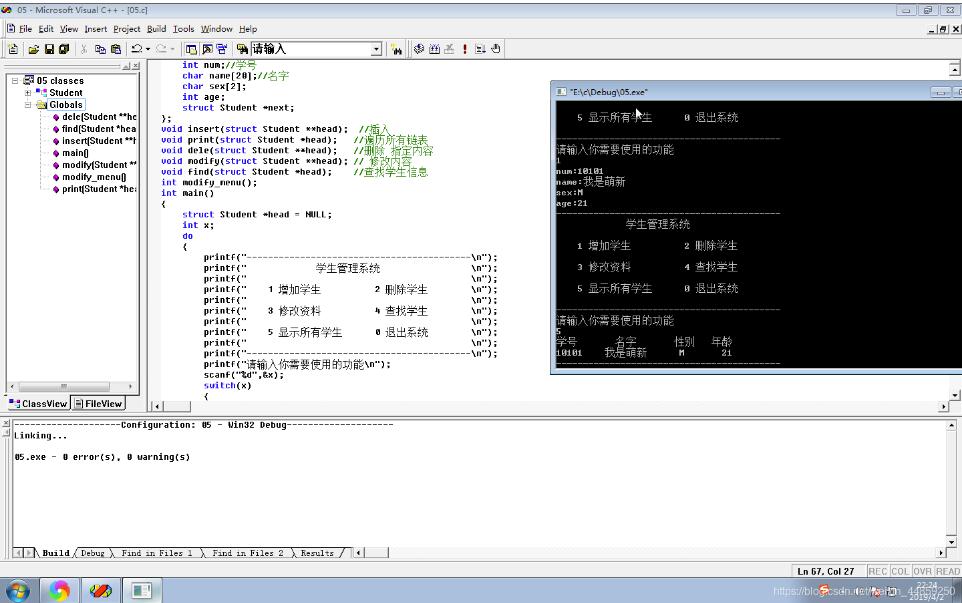Select main() in the class tree
This screenshot has height=603, width=962.
click(x=75, y=153)
